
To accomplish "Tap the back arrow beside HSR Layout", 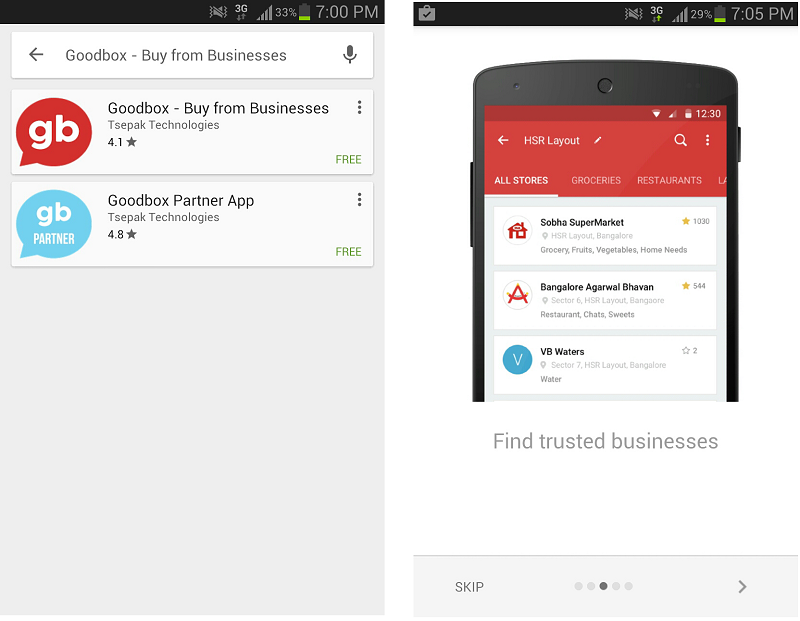I will coord(503,140).
